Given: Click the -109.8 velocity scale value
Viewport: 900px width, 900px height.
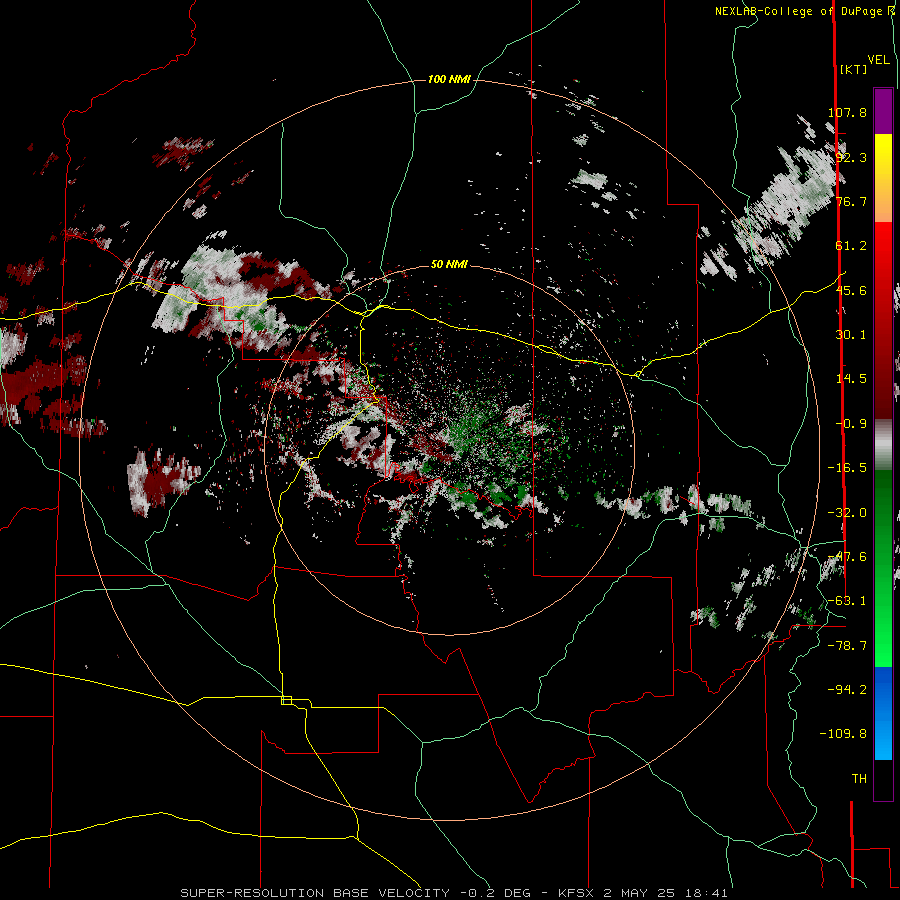Looking at the screenshot, I should 843,734.
